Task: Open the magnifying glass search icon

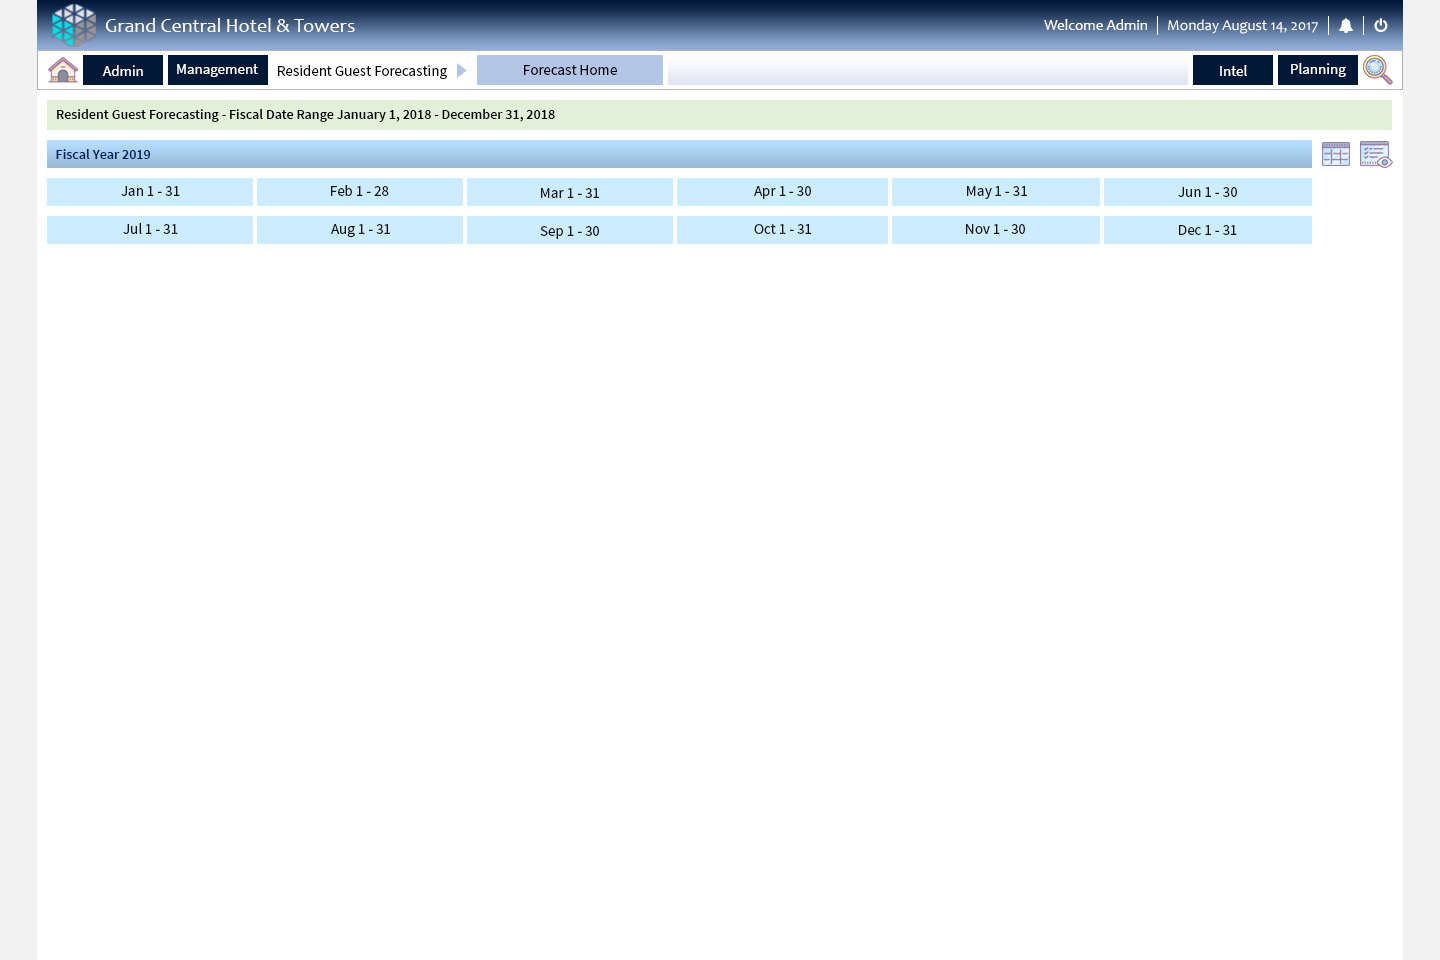Action: pos(1377,70)
